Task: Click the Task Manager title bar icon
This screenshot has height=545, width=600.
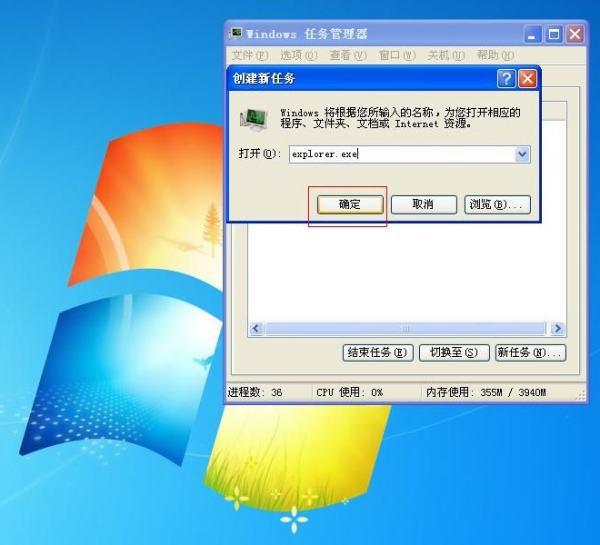Action: click(236, 33)
